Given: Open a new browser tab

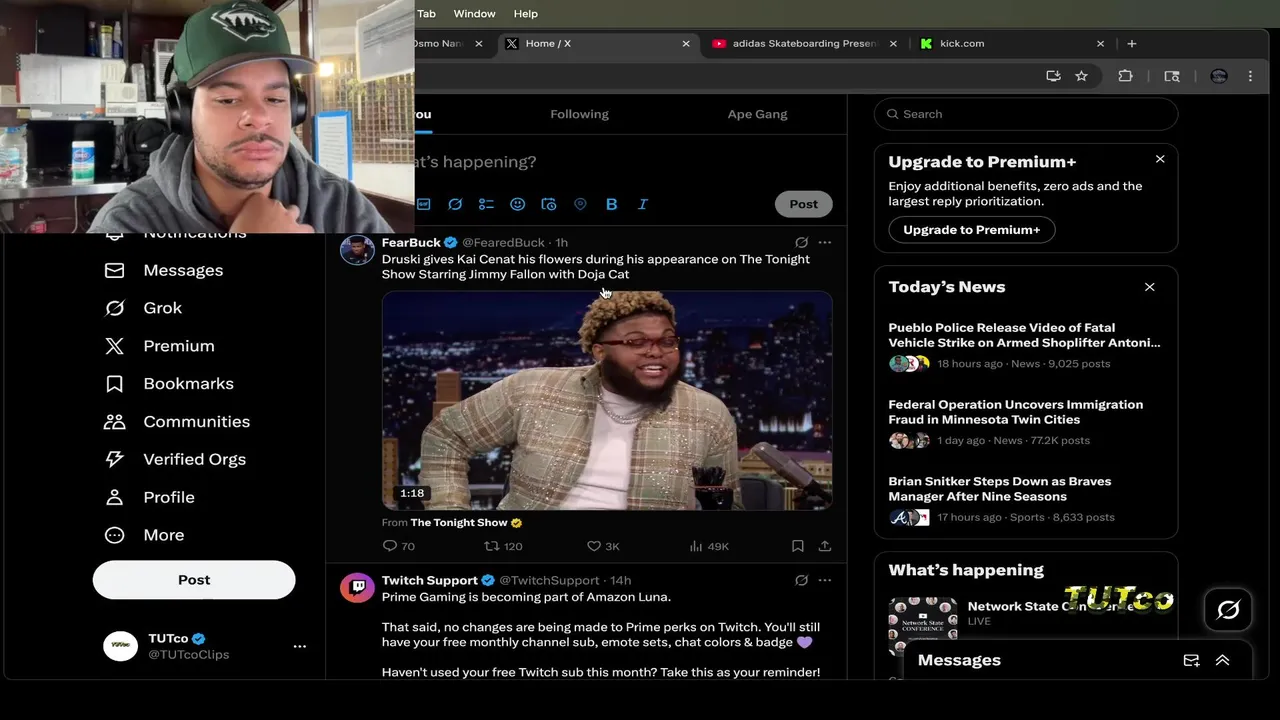Looking at the screenshot, I should 1131,44.
